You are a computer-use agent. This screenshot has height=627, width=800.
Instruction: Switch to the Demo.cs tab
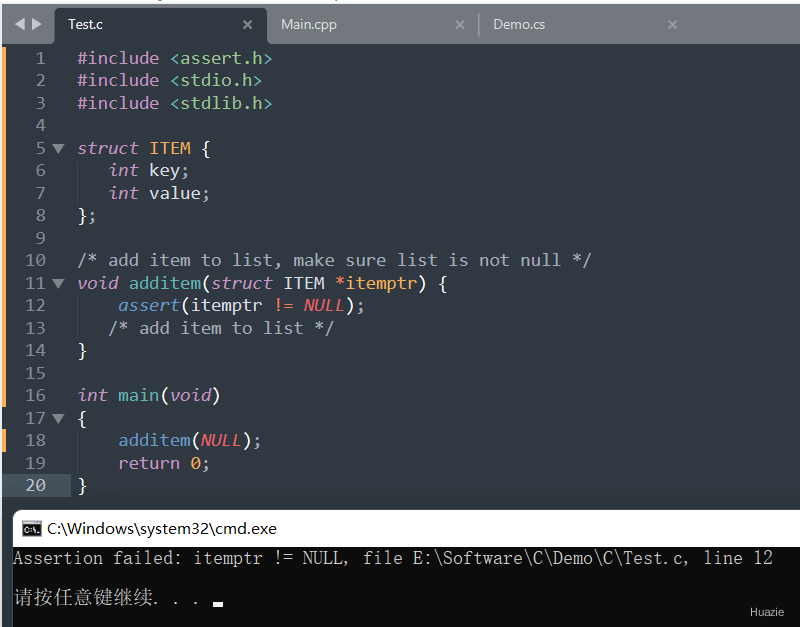[x=519, y=25]
